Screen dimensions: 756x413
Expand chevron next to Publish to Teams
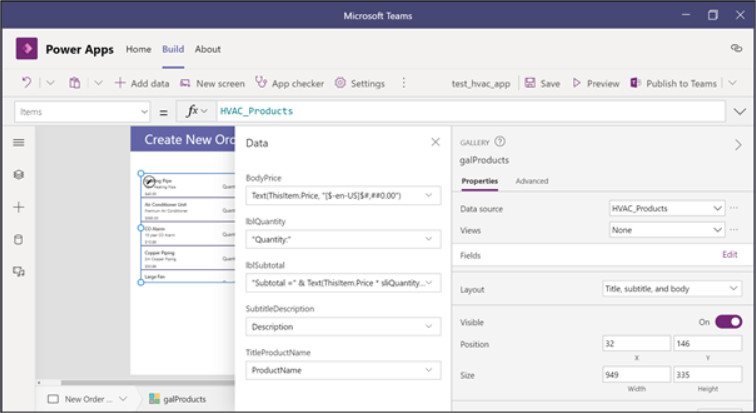pos(732,83)
